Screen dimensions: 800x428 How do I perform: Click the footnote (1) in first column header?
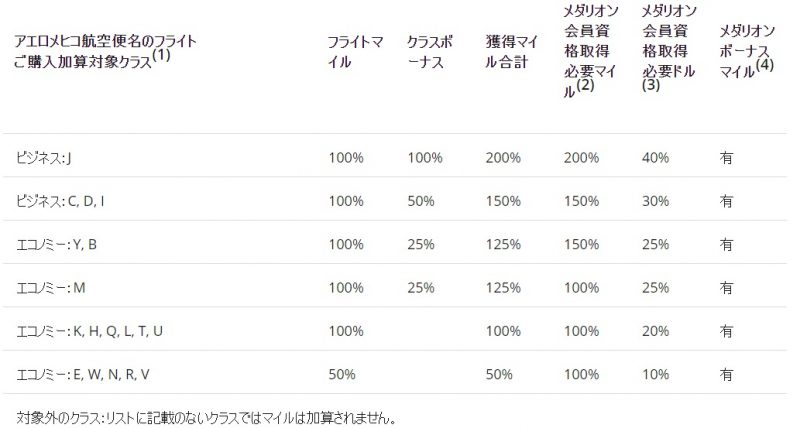(161, 54)
